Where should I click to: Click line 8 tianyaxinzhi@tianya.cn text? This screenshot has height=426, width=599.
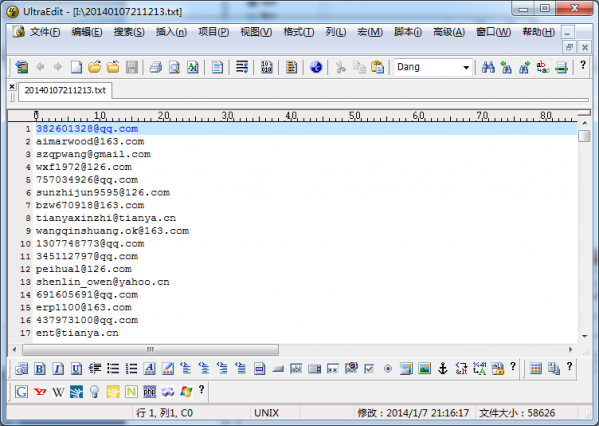(x=106, y=218)
